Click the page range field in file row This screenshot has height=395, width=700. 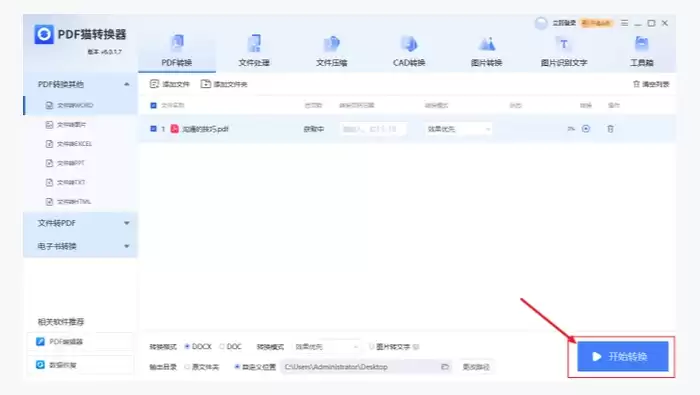click(x=373, y=129)
